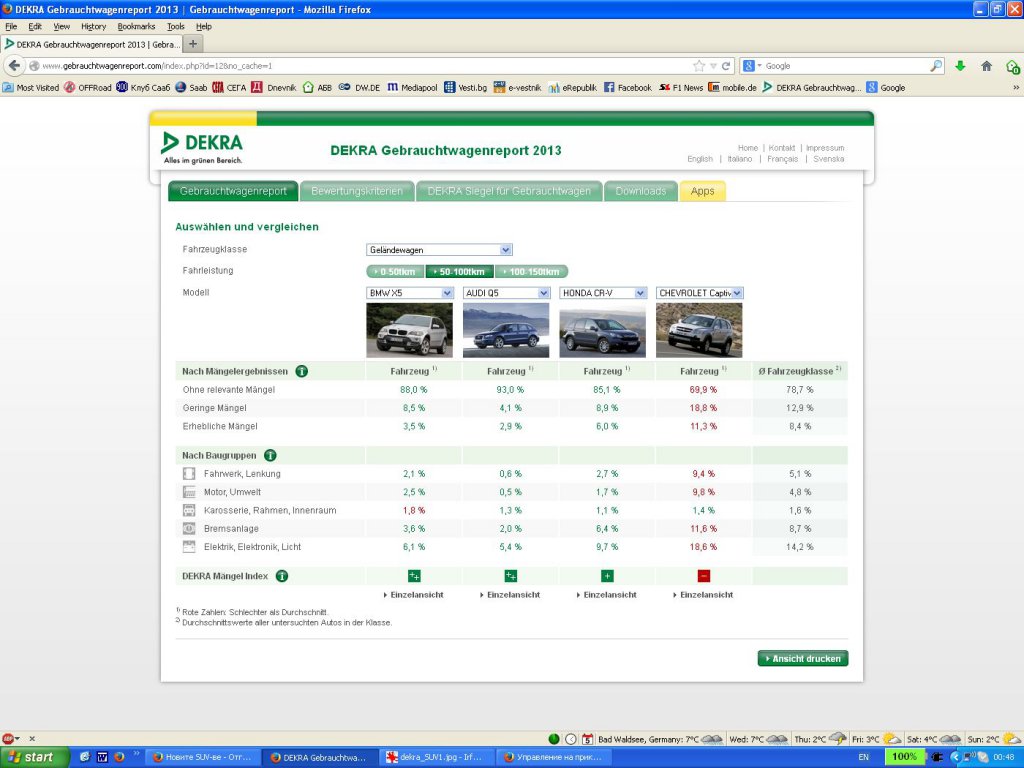Switch to the Bewertungskriterien tab
Viewport: 1024px width, 768px height.
(356, 191)
